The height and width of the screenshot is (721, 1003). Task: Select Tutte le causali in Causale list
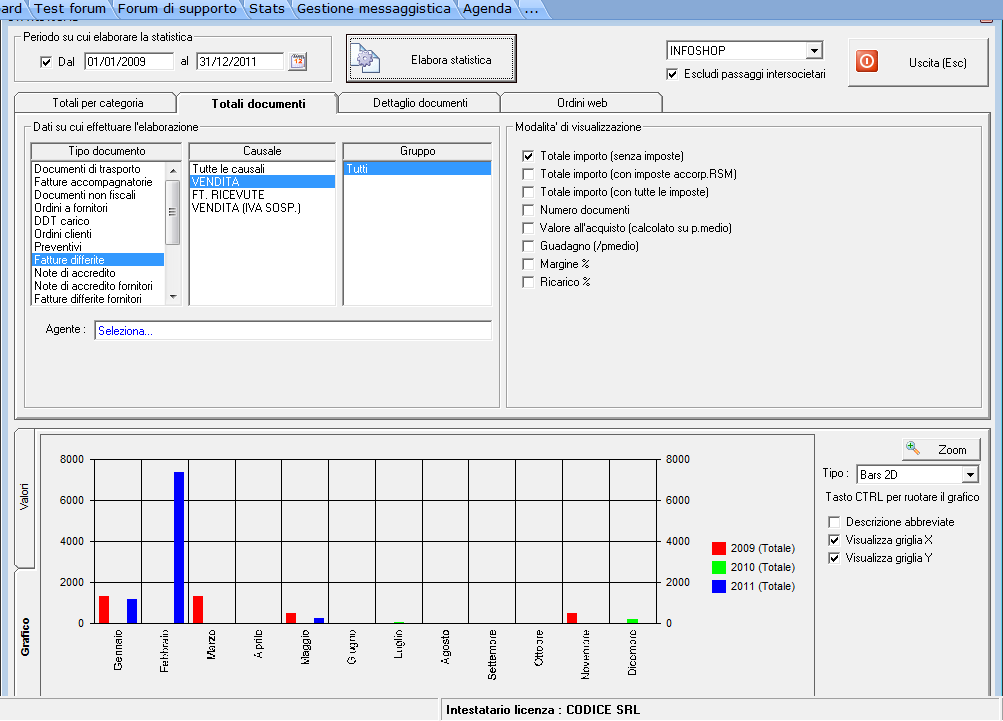[262, 169]
